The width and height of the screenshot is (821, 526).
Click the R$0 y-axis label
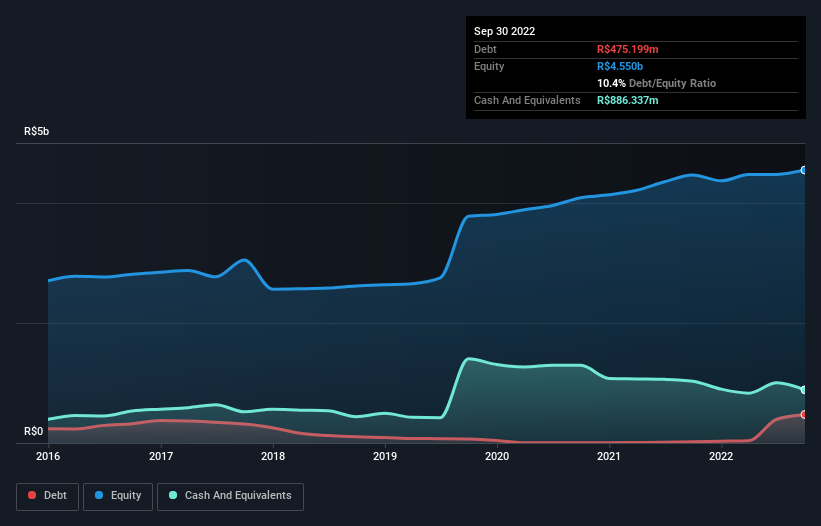pyautogui.click(x=34, y=431)
